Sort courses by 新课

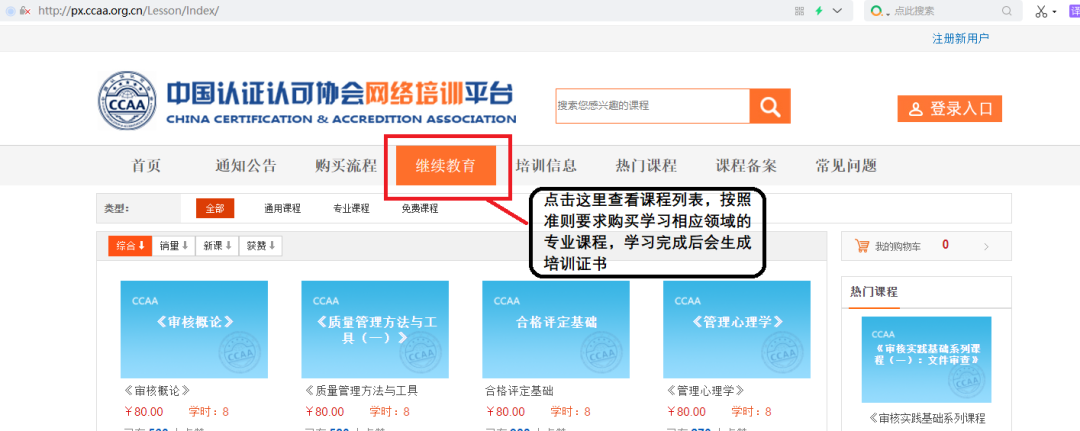pos(217,246)
